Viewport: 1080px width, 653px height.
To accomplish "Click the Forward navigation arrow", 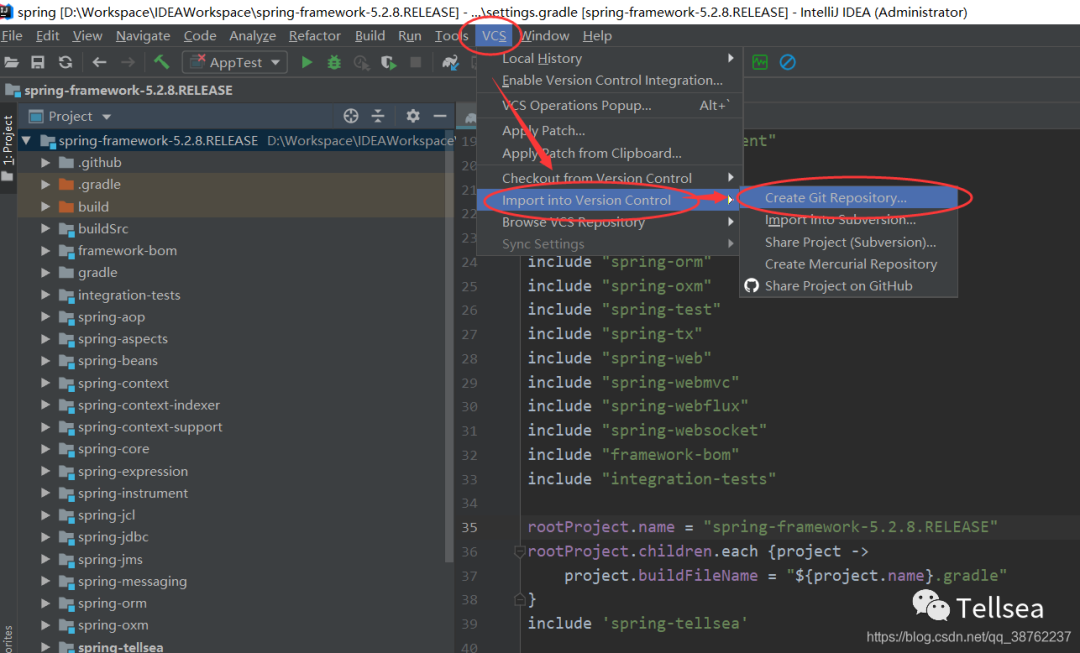I will pyautogui.click(x=128, y=63).
